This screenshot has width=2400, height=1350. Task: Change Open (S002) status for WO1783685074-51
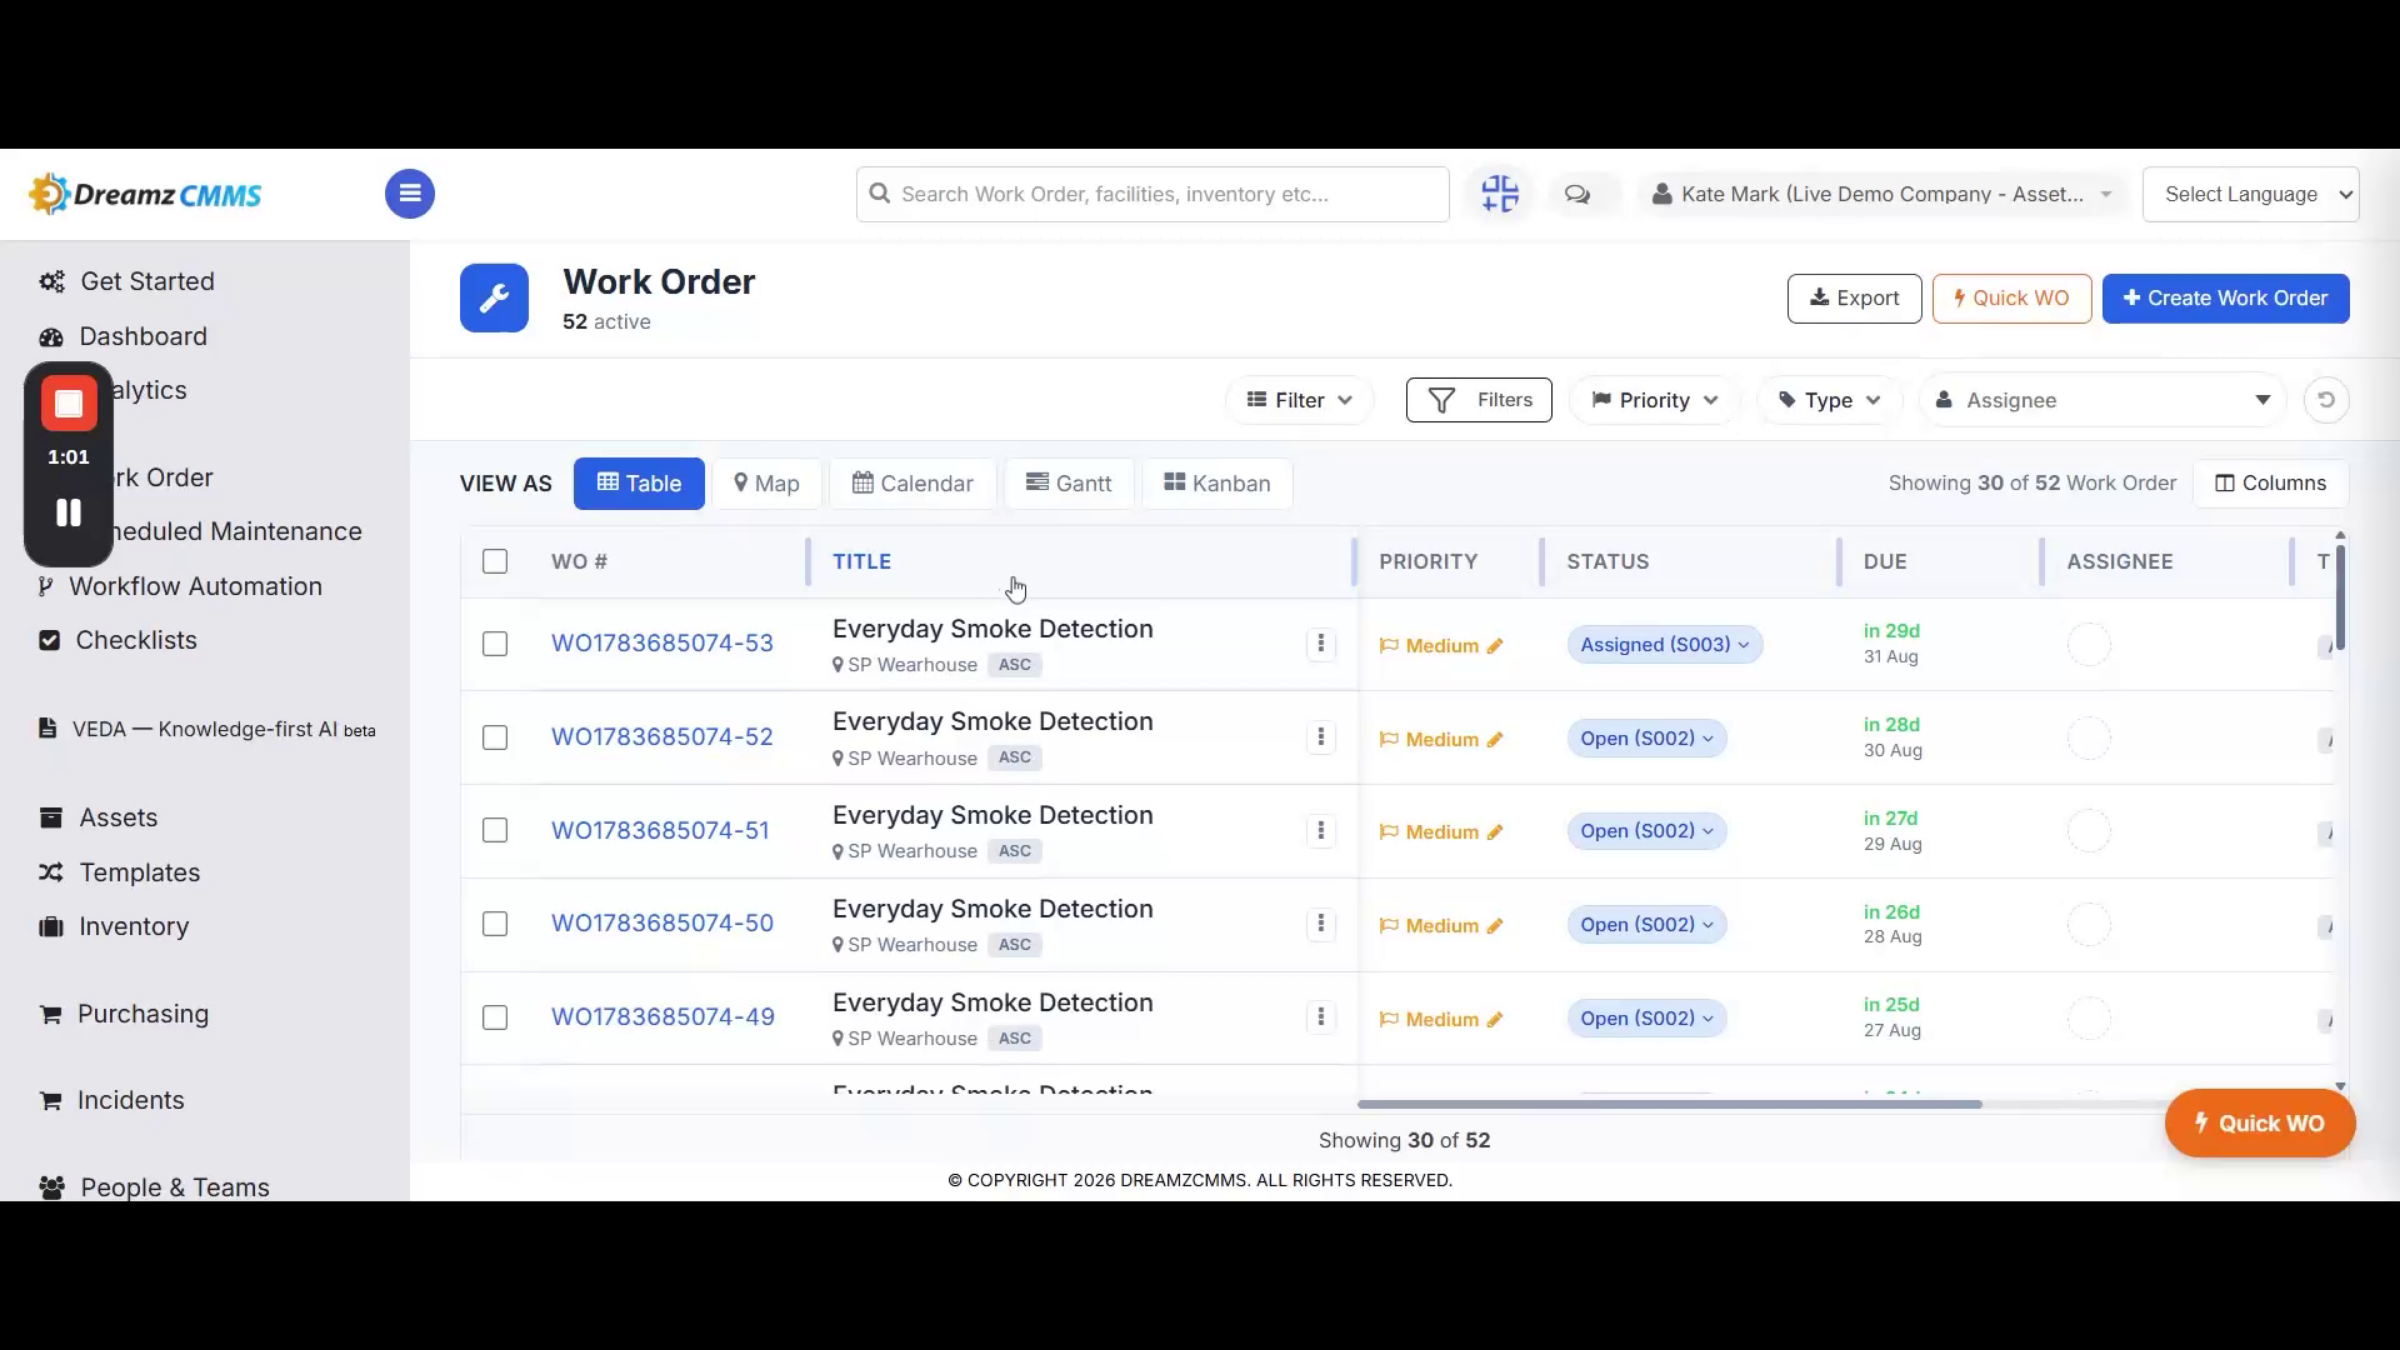[x=1647, y=831]
